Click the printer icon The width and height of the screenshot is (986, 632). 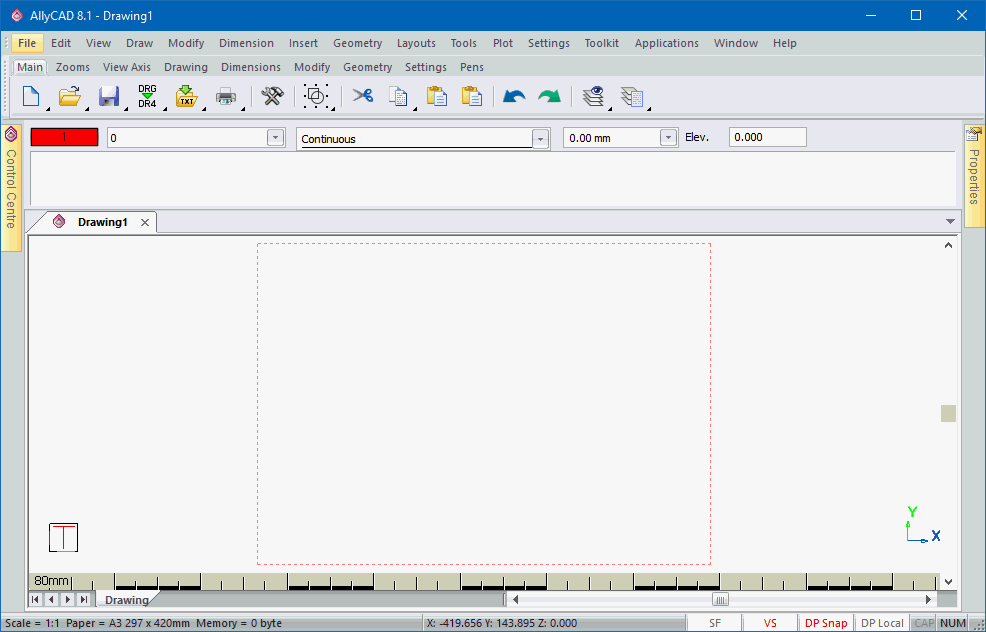pos(225,96)
